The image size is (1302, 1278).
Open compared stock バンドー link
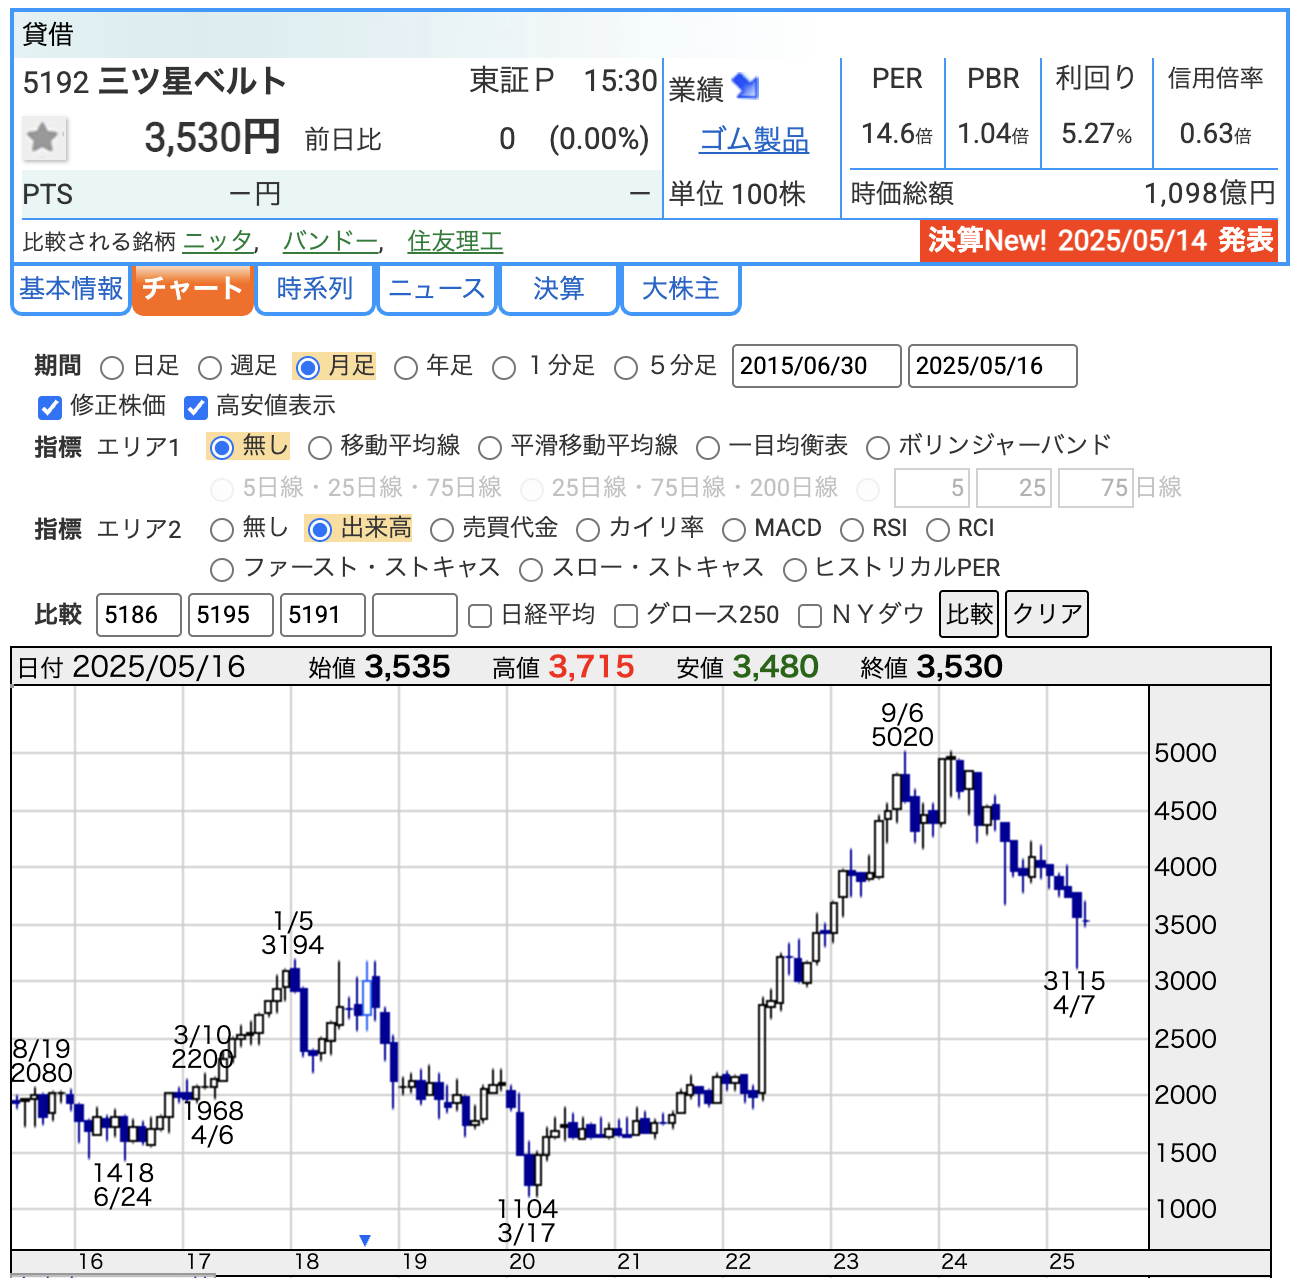pyautogui.click(x=331, y=241)
